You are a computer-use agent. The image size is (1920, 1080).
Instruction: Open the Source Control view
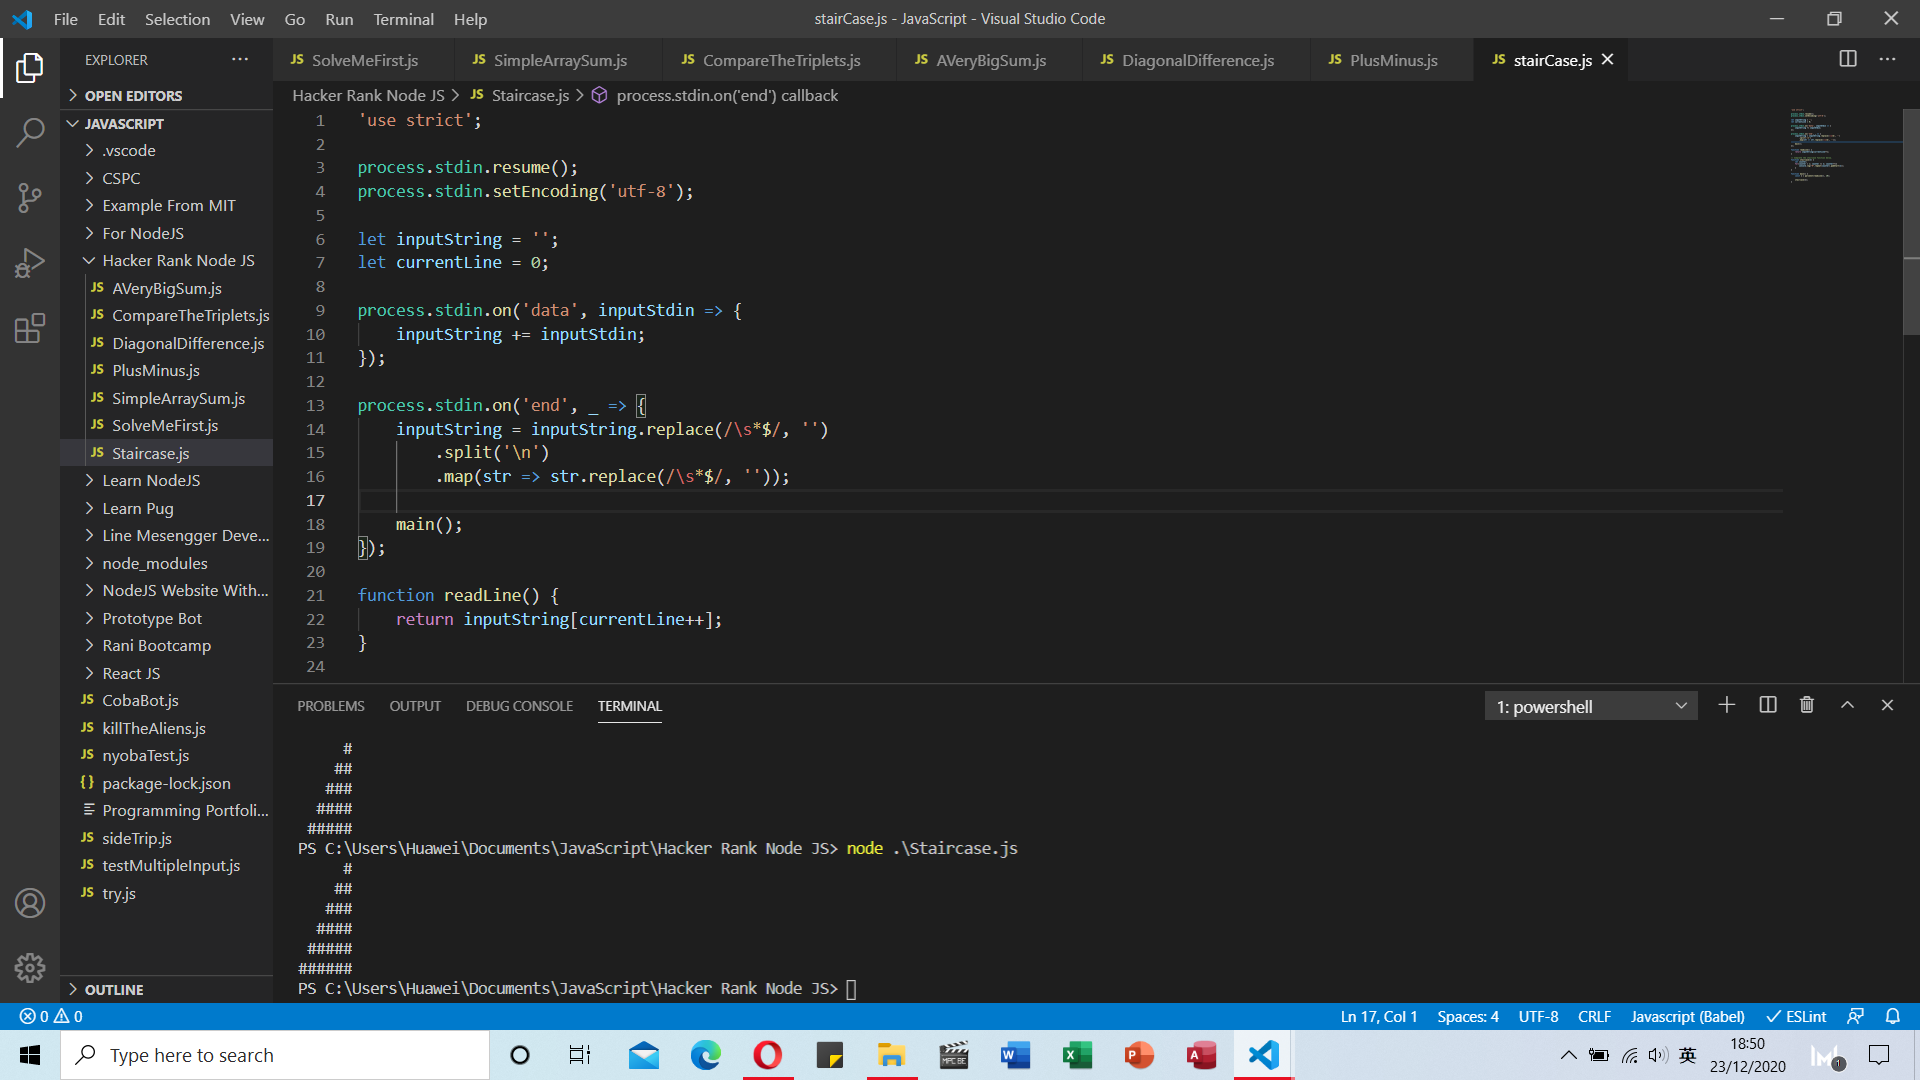[30, 197]
